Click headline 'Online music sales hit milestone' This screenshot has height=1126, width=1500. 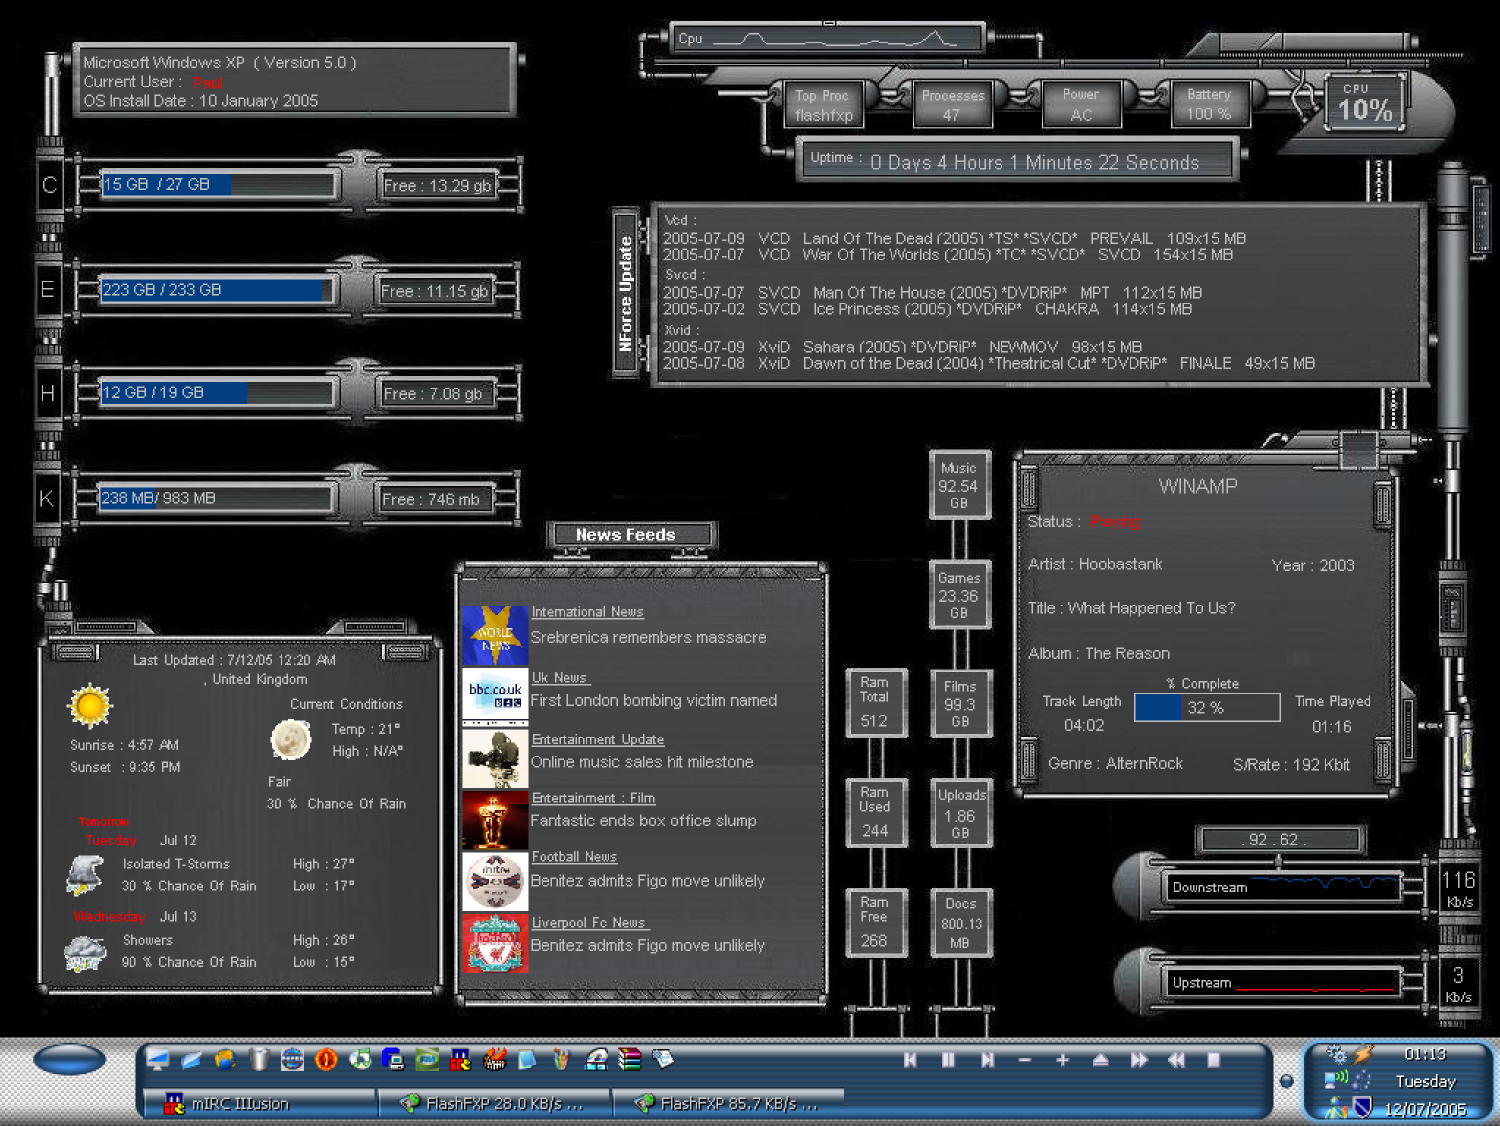[x=642, y=762]
